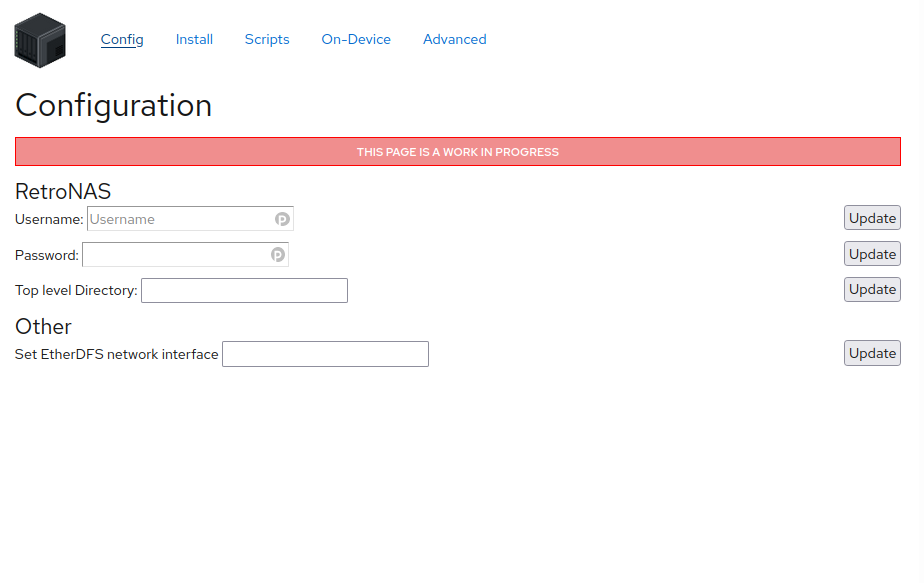This screenshot has height=583, width=924.
Task: Click Update button for Password
Action: pos(872,254)
